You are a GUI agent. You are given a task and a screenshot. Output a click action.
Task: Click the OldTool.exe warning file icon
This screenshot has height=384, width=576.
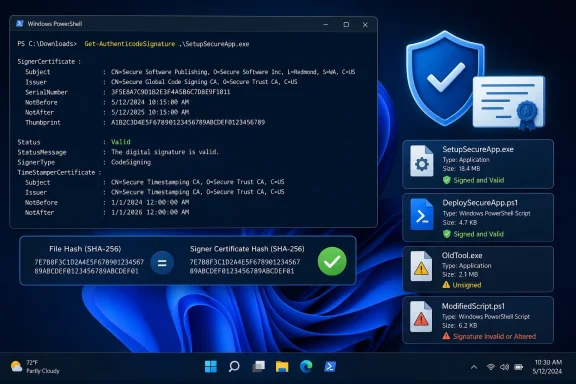point(421,266)
